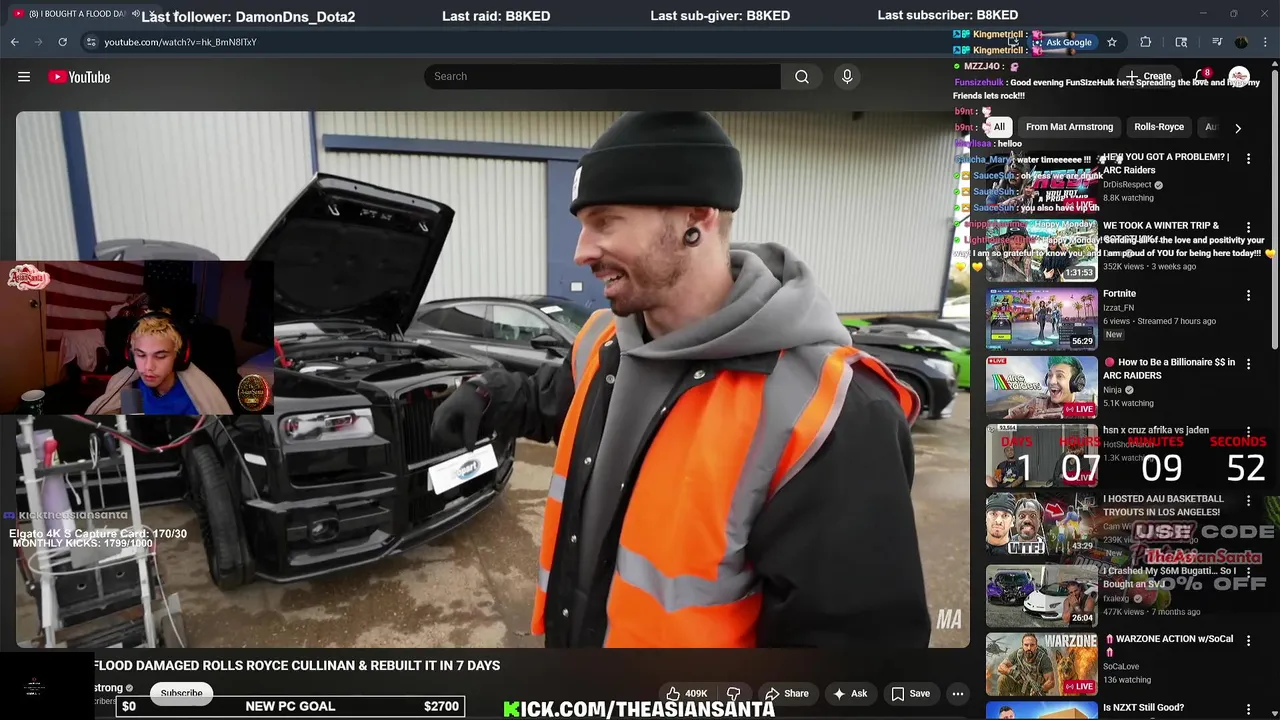Show more filter chips with right arrow

click(1238, 128)
